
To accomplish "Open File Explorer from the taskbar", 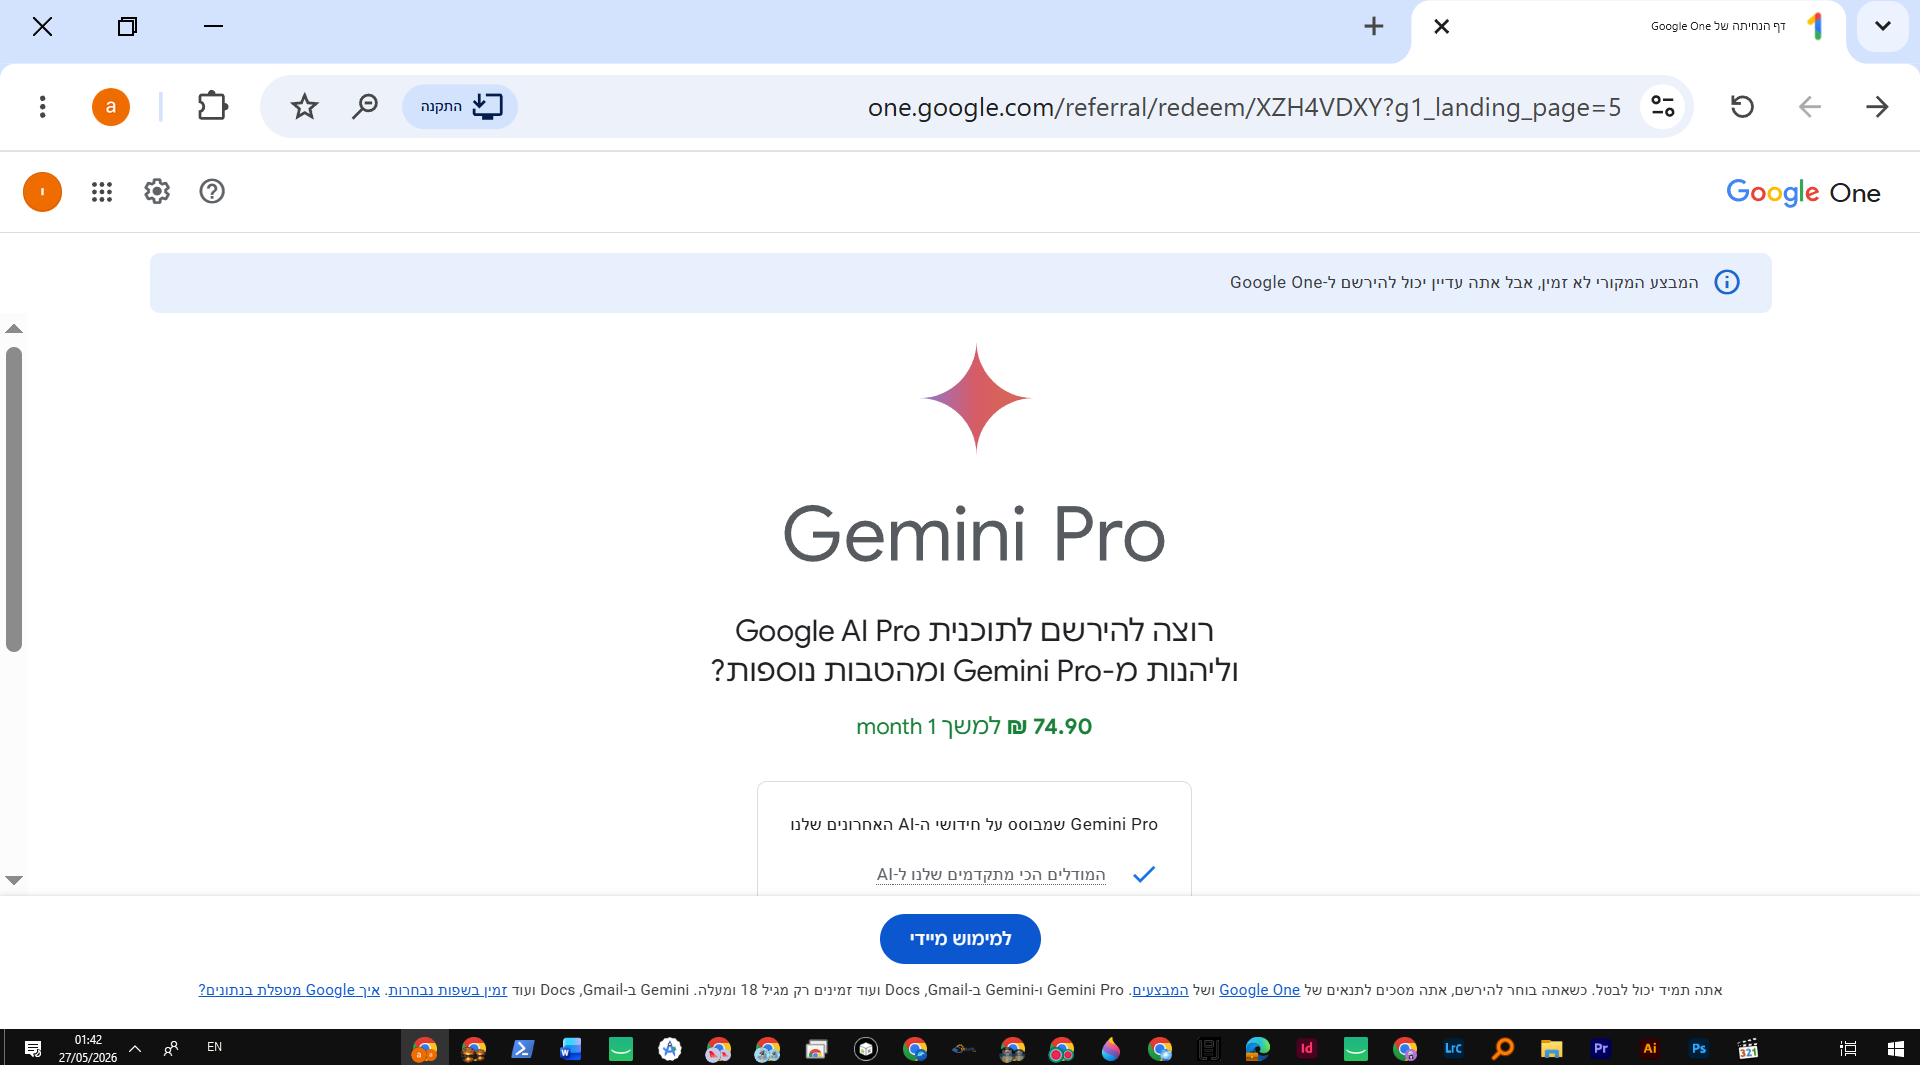I will click(1551, 1048).
